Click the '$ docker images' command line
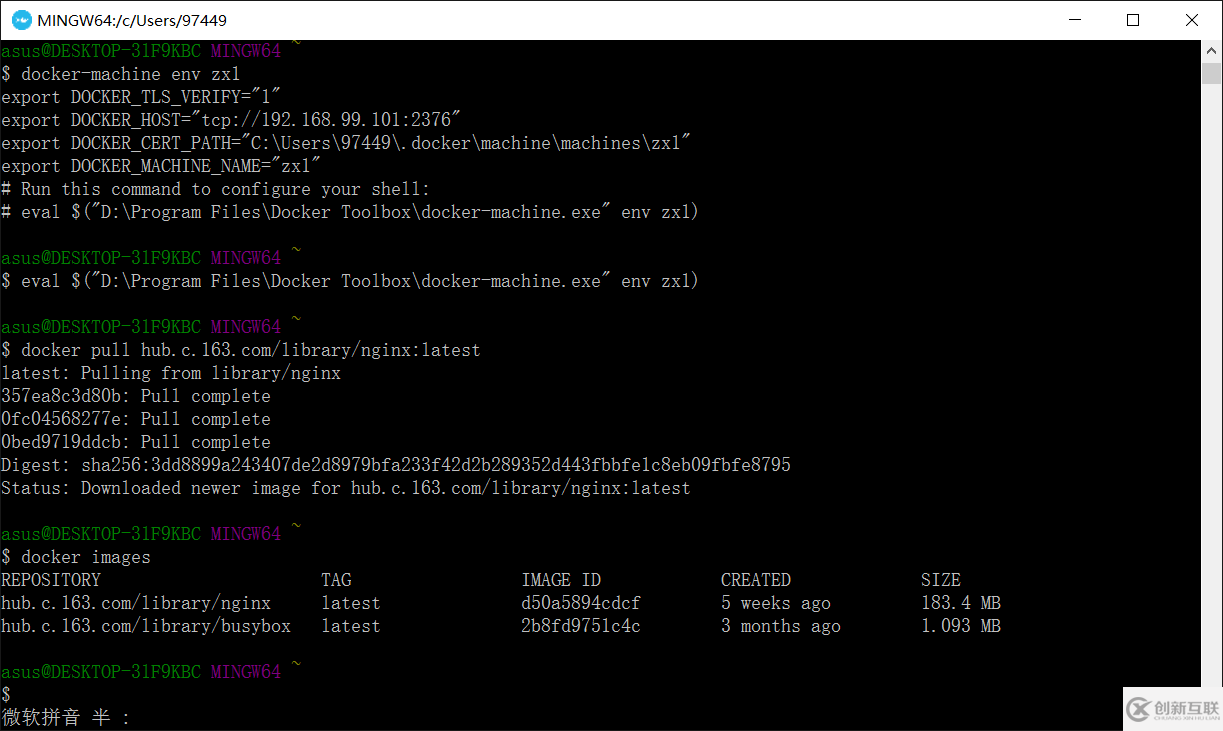This screenshot has height=731, width=1223. click(76, 557)
